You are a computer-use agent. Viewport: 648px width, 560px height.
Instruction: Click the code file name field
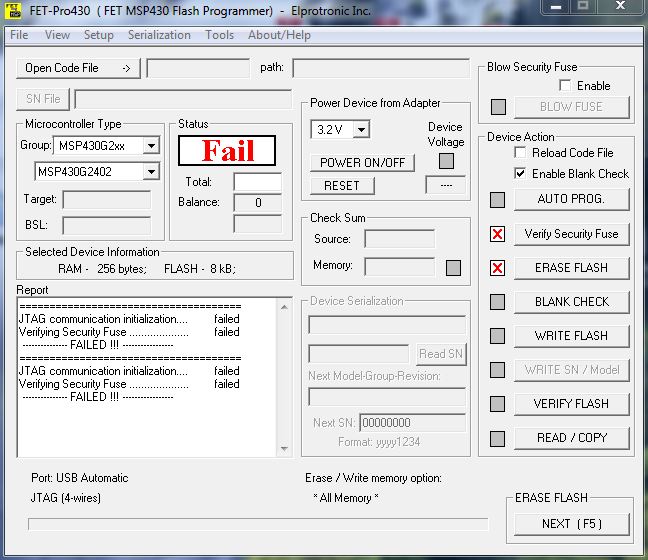tap(198, 68)
